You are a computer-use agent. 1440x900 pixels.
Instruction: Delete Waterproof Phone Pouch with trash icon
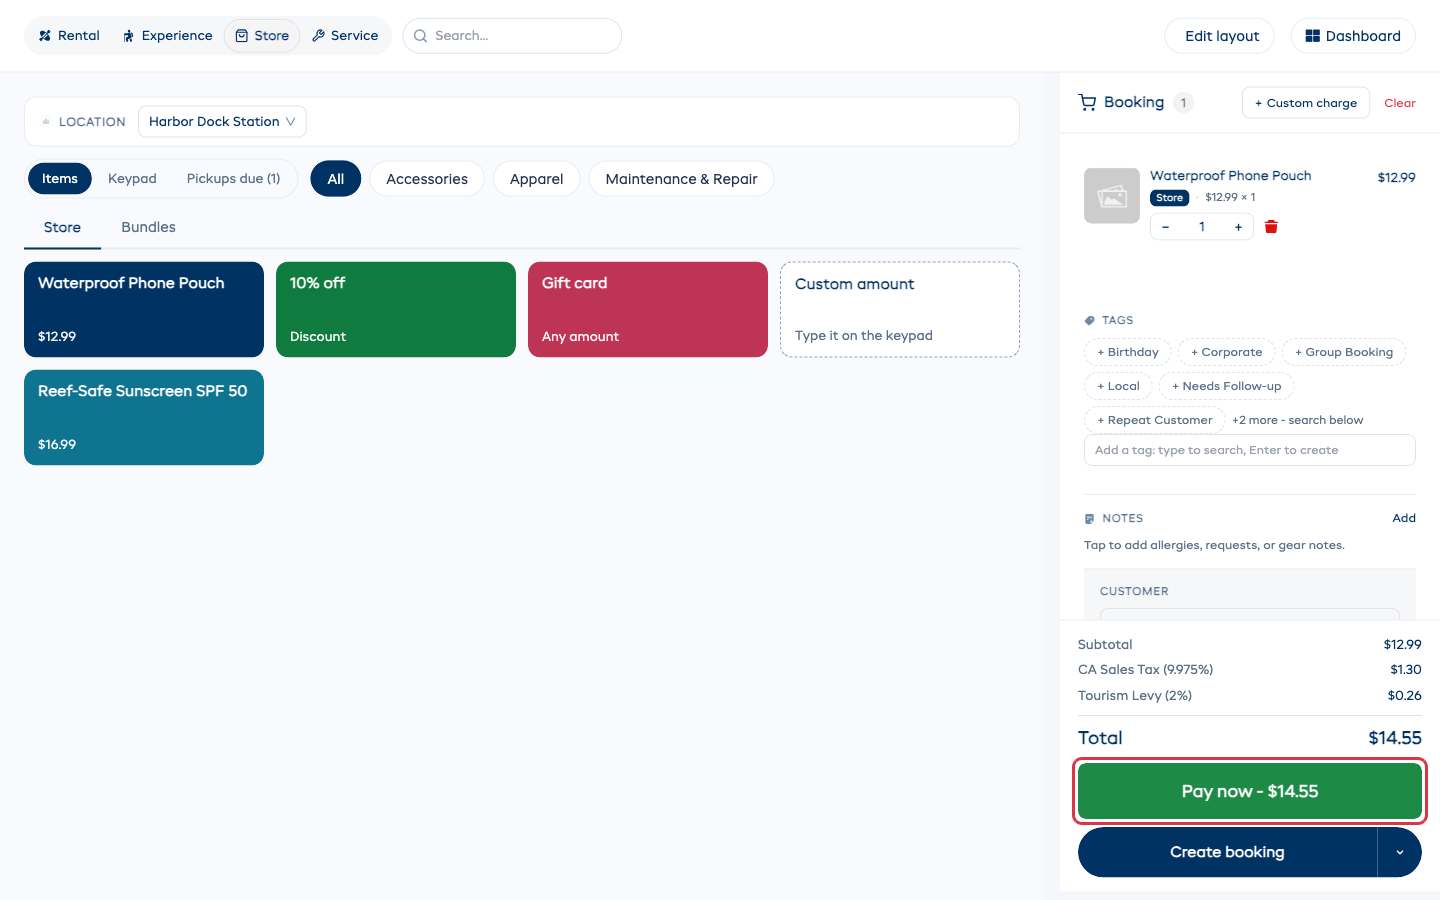tap(1271, 227)
